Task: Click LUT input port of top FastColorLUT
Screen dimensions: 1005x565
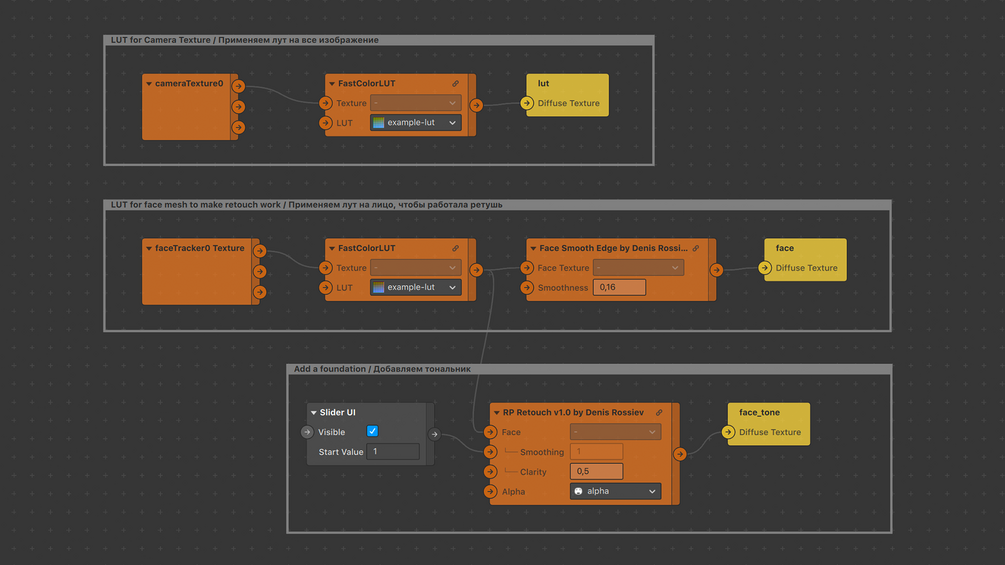Action: click(326, 122)
